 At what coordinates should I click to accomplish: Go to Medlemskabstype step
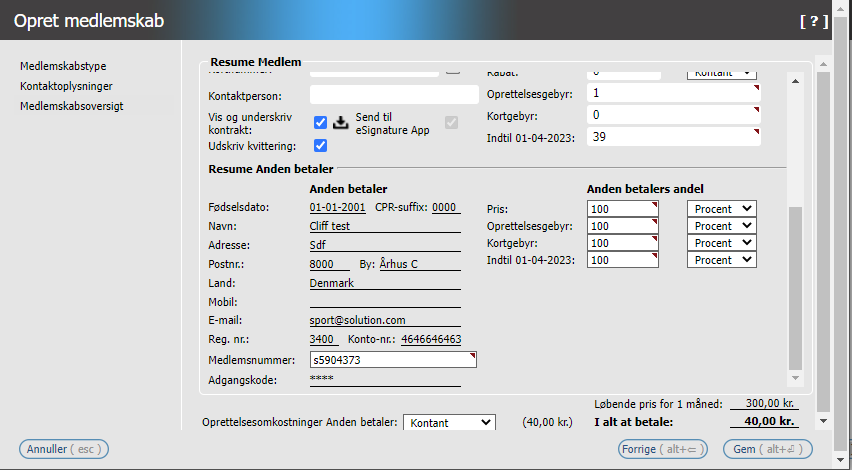pos(63,66)
